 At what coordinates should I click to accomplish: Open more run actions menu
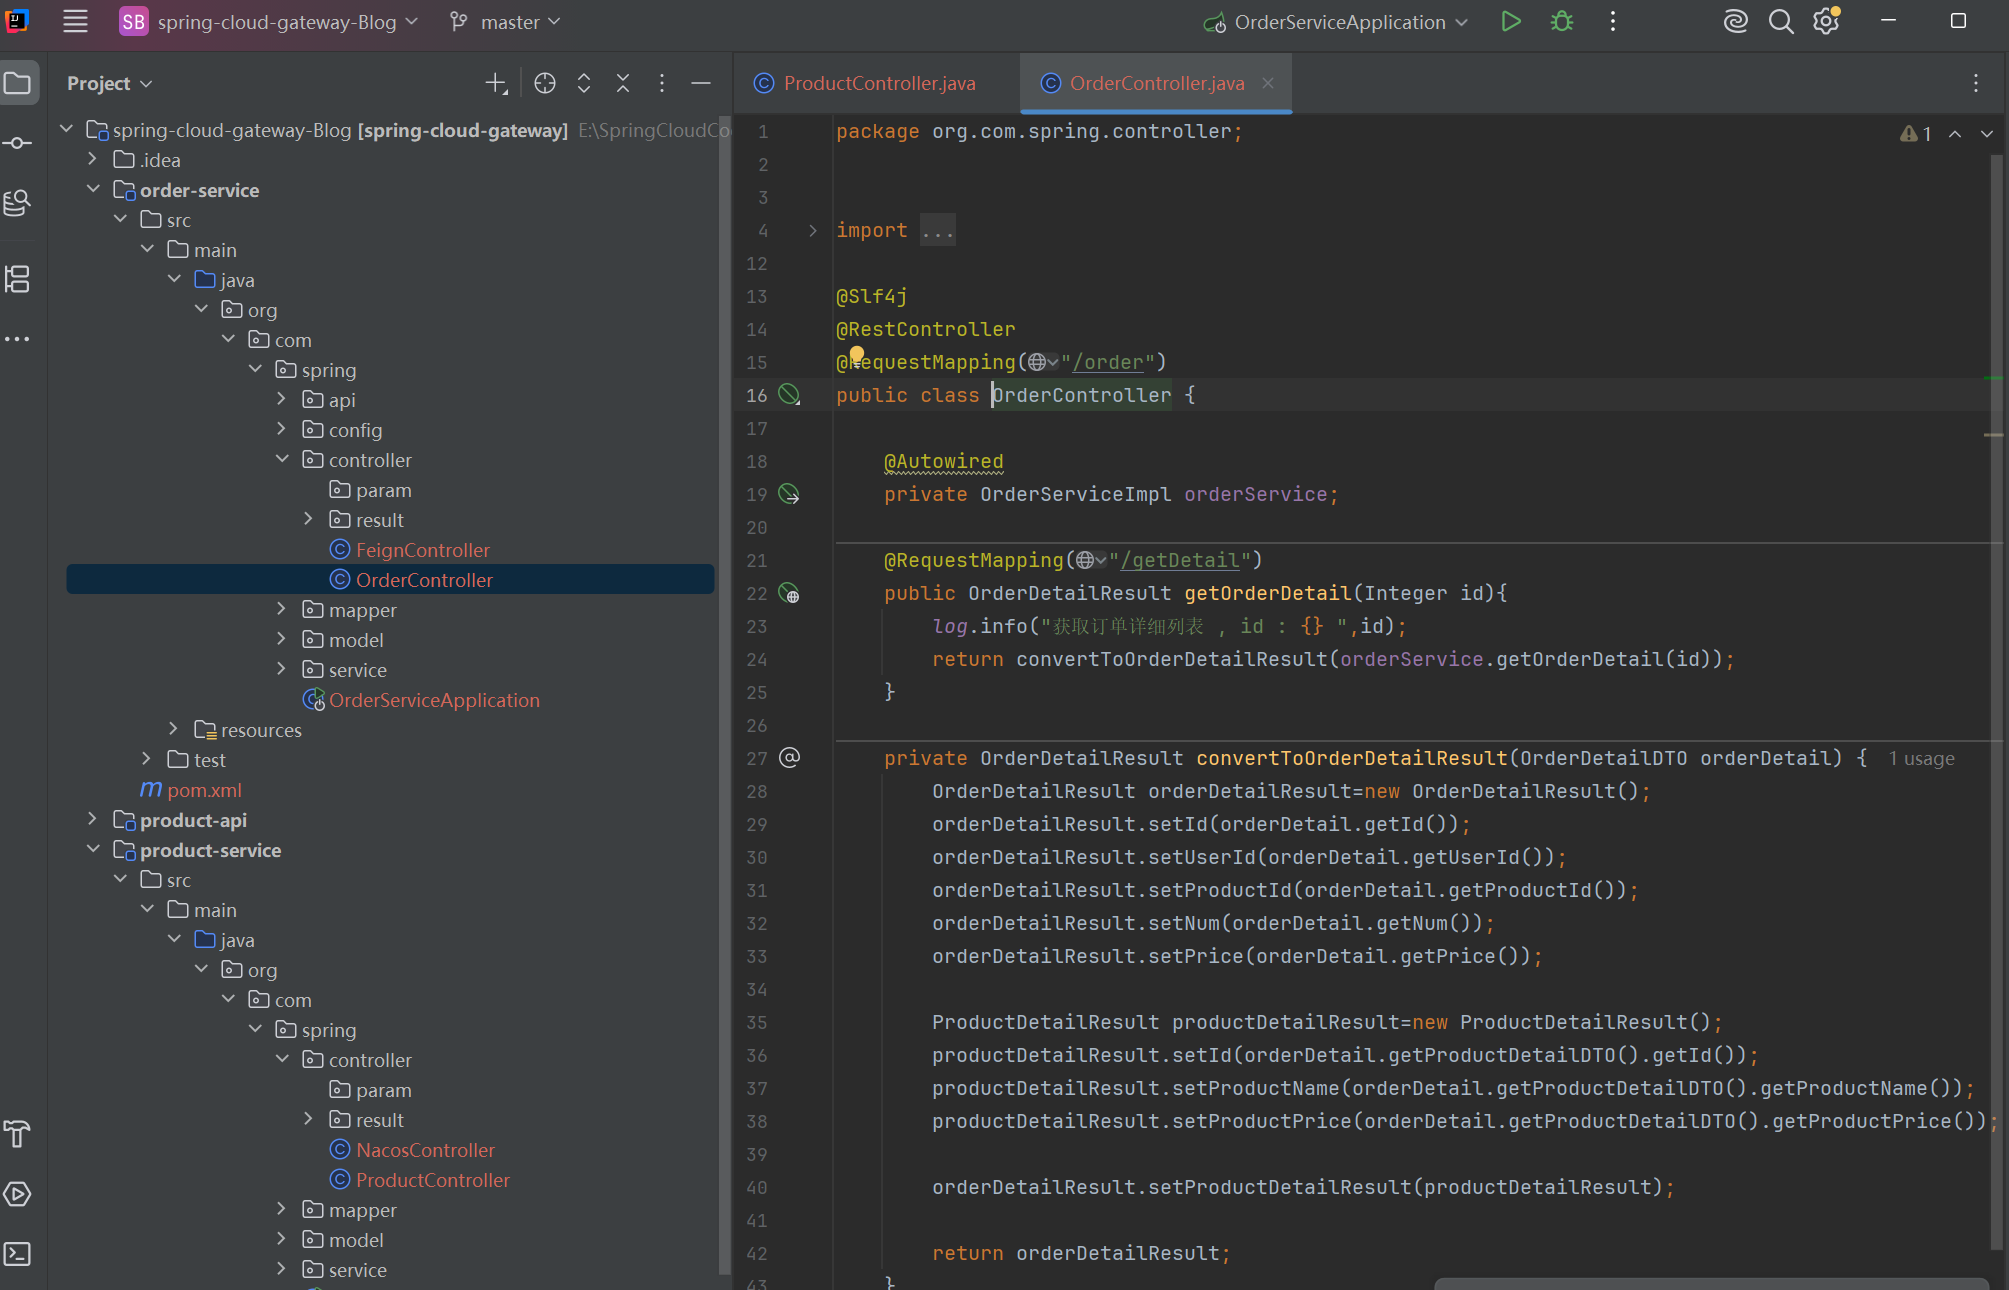(1613, 21)
